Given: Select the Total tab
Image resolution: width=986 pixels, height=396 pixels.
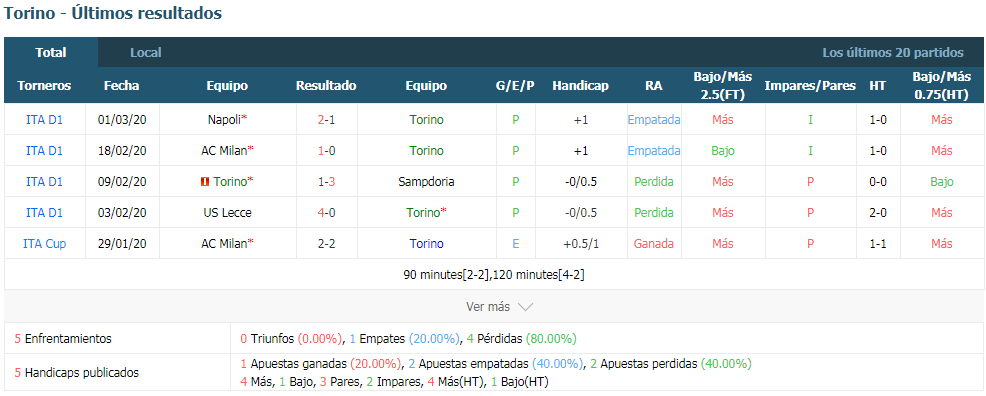Looking at the screenshot, I should pos(51,53).
